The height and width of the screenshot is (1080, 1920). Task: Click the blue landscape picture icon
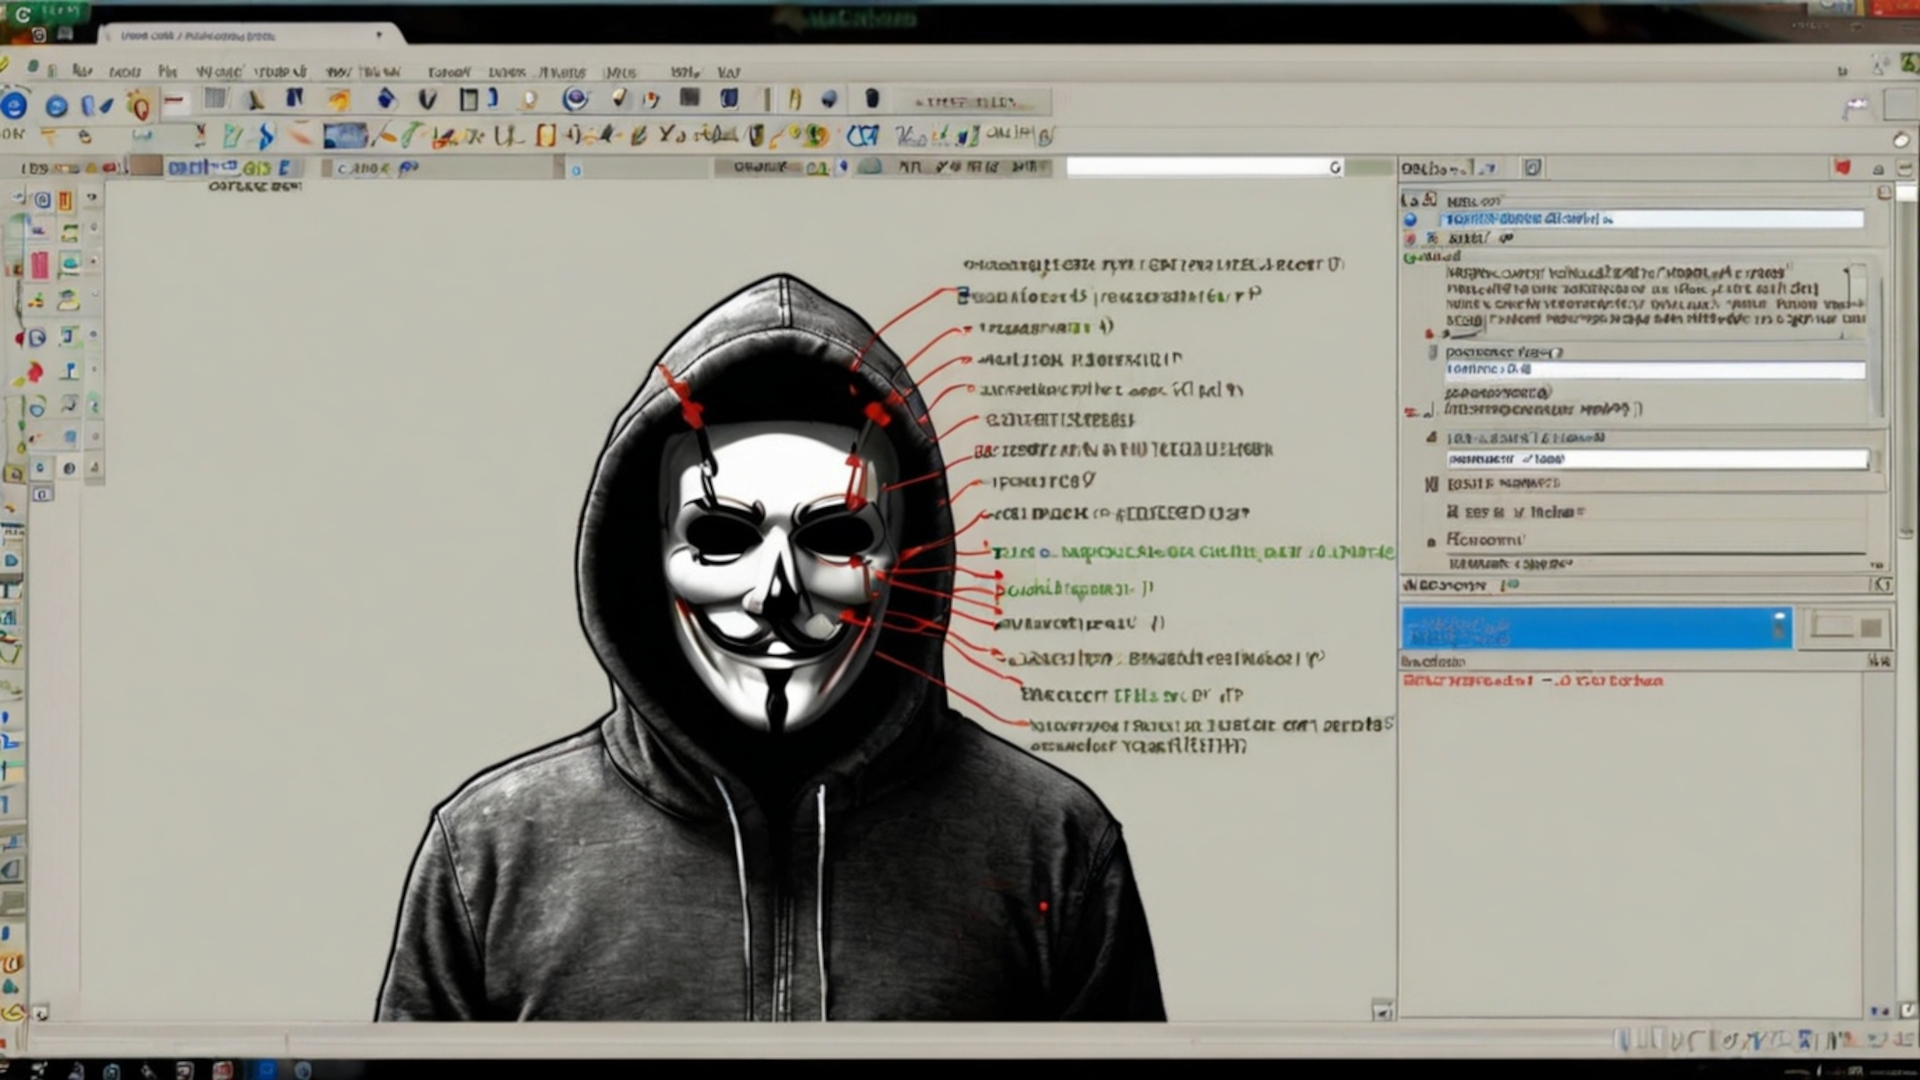345,135
